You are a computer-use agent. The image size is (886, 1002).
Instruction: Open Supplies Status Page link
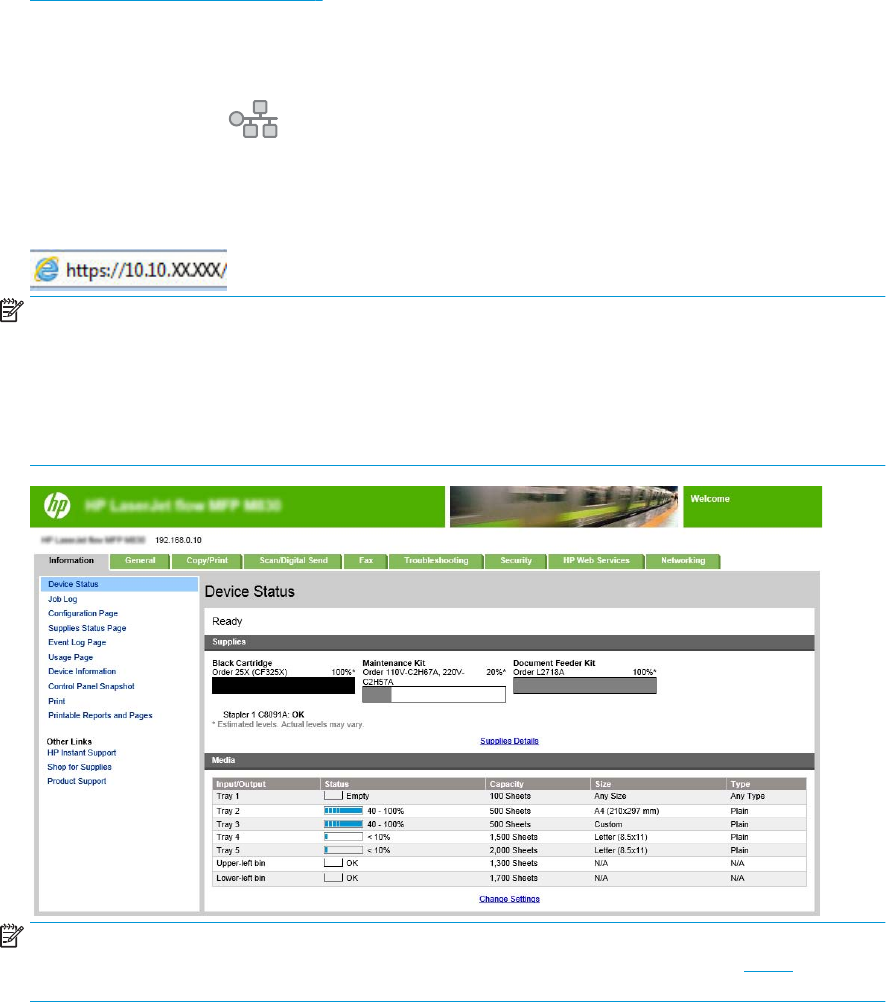(87, 628)
